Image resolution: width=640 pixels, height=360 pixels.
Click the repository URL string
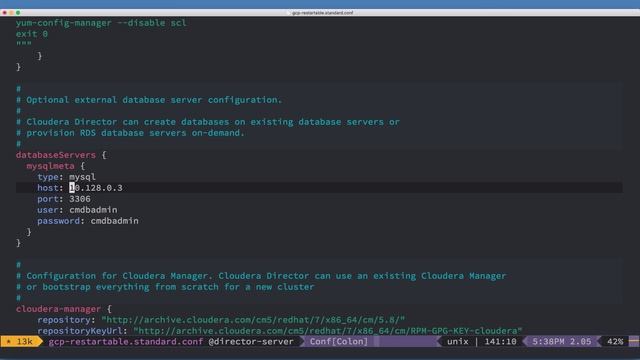pyautogui.click(x=253, y=320)
